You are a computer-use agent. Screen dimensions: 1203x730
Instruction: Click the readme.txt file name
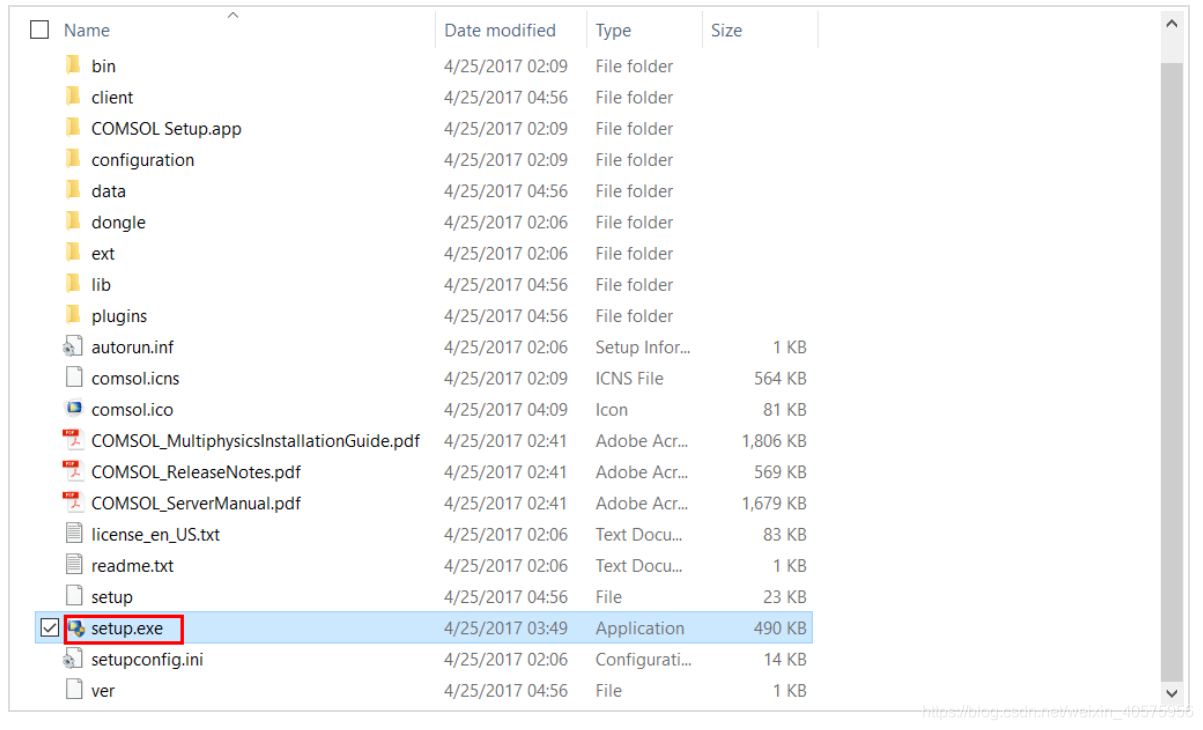tap(132, 565)
